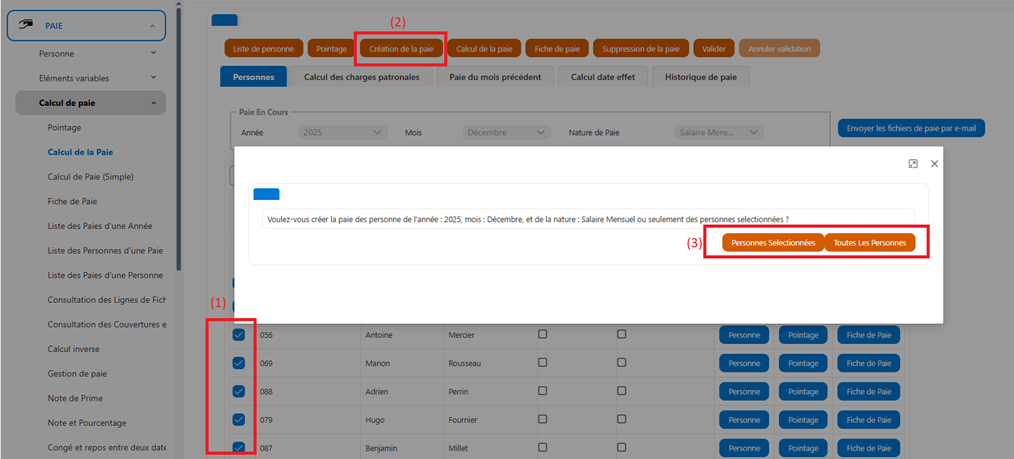
Task: Open the Nature de Paie dropdown
Action: click(718, 133)
